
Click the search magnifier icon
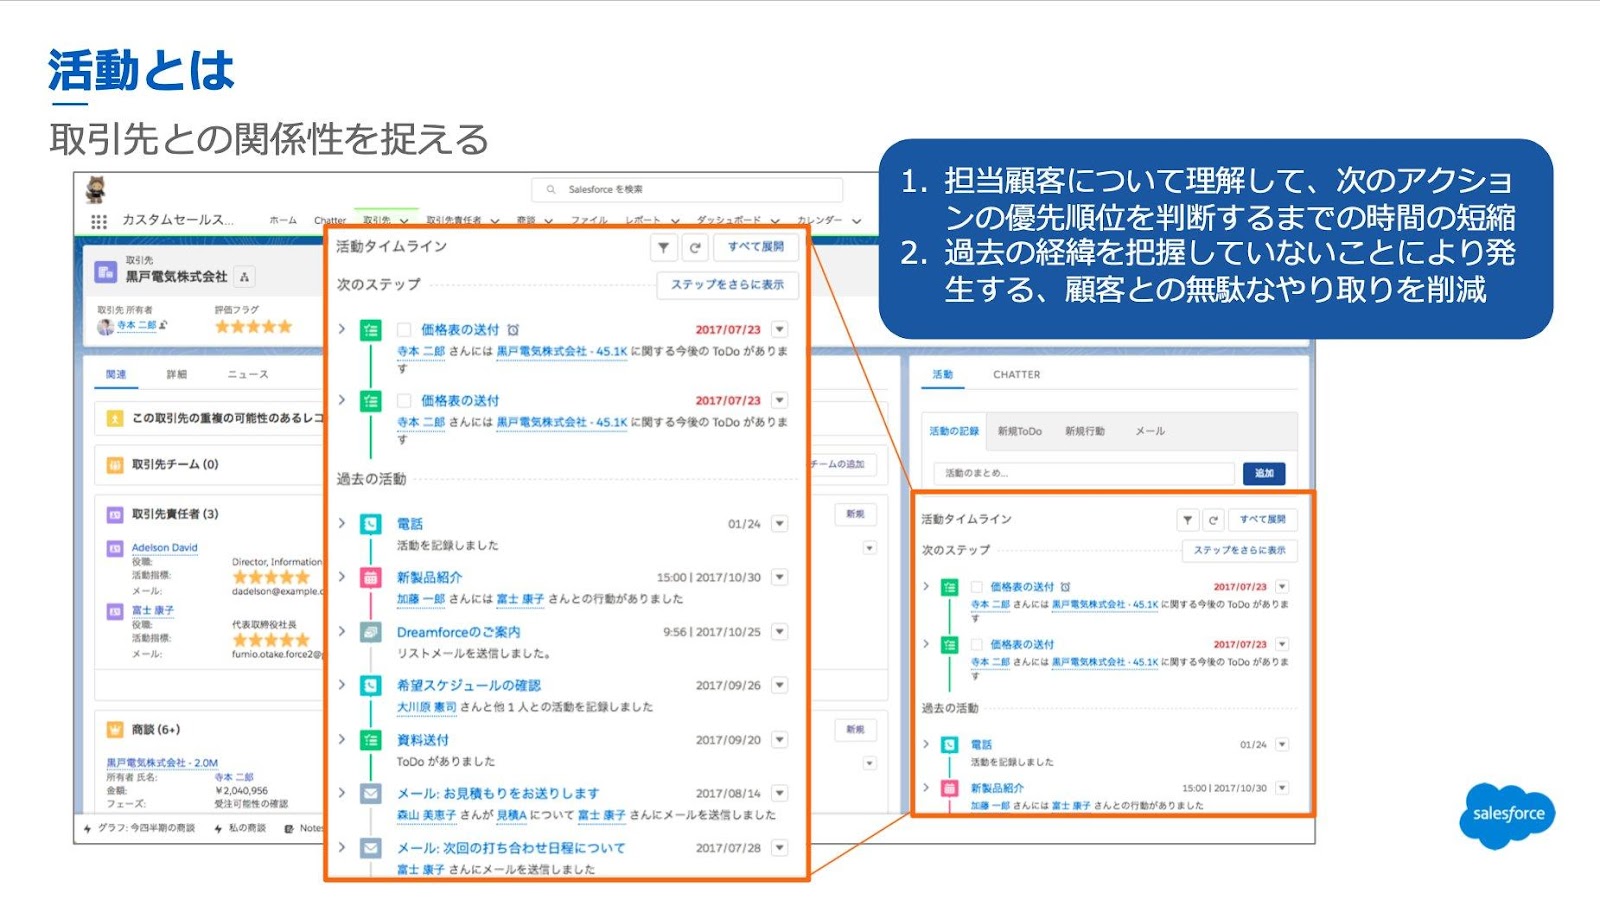tap(550, 189)
